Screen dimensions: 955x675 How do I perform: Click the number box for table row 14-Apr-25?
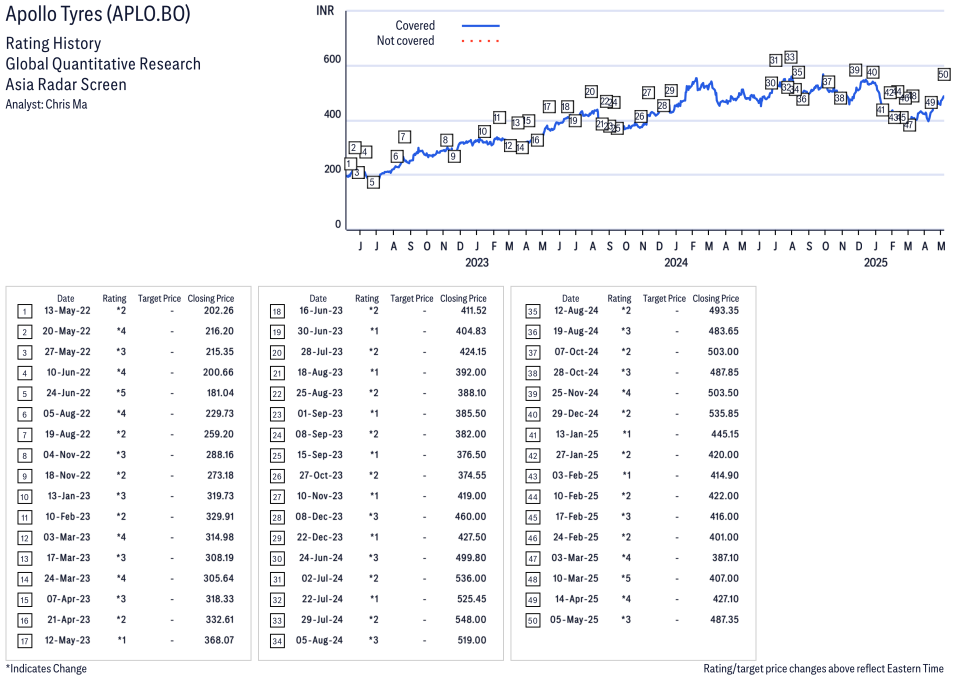pyautogui.click(x=533, y=600)
